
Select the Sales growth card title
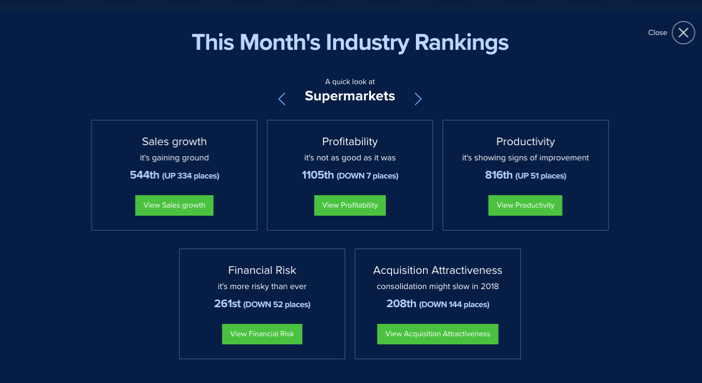click(174, 142)
